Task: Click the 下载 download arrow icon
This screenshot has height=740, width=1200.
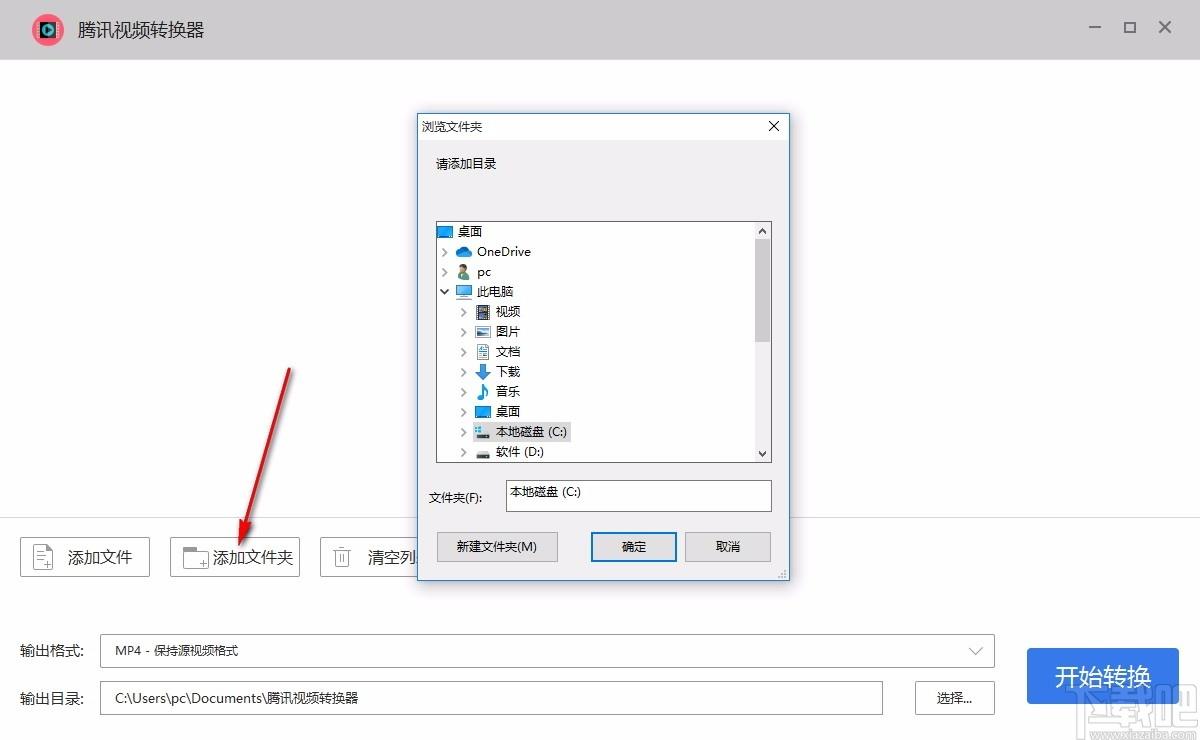Action: (x=483, y=372)
